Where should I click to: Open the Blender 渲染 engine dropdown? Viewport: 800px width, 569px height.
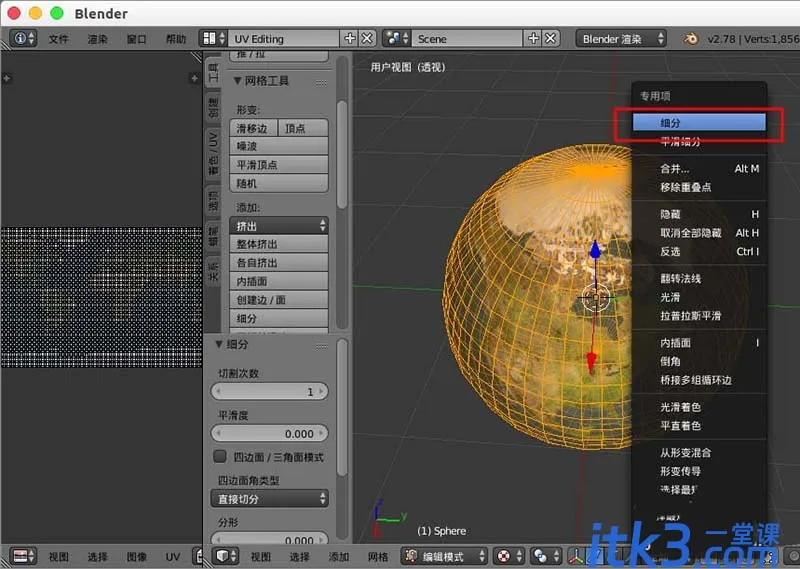click(621, 39)
